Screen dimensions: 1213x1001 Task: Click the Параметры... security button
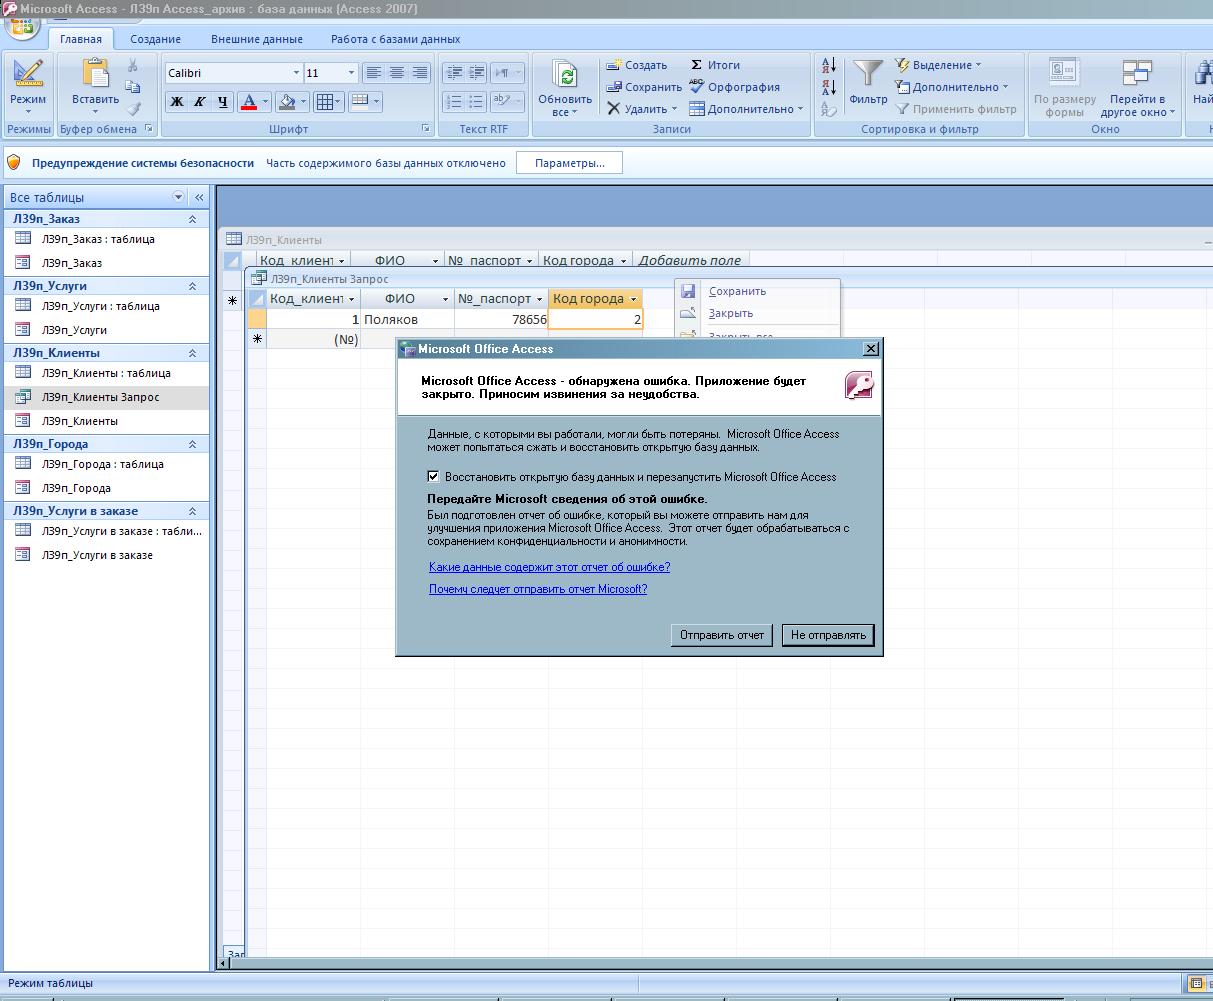pos(569,163)
